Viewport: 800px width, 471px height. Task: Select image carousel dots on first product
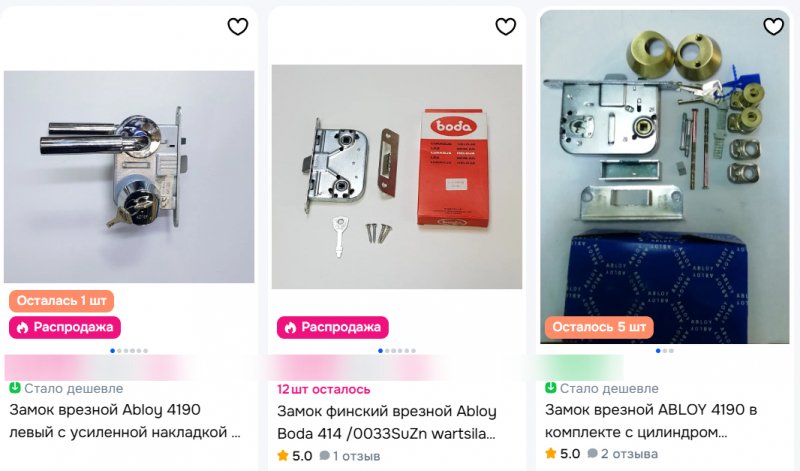(129, 351)
